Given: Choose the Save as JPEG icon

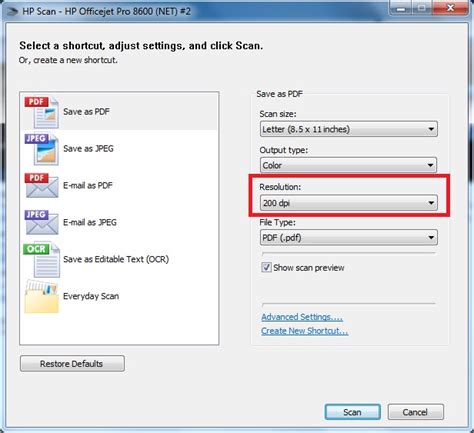Looking at the screenshot, I should [x=42, y=149].
